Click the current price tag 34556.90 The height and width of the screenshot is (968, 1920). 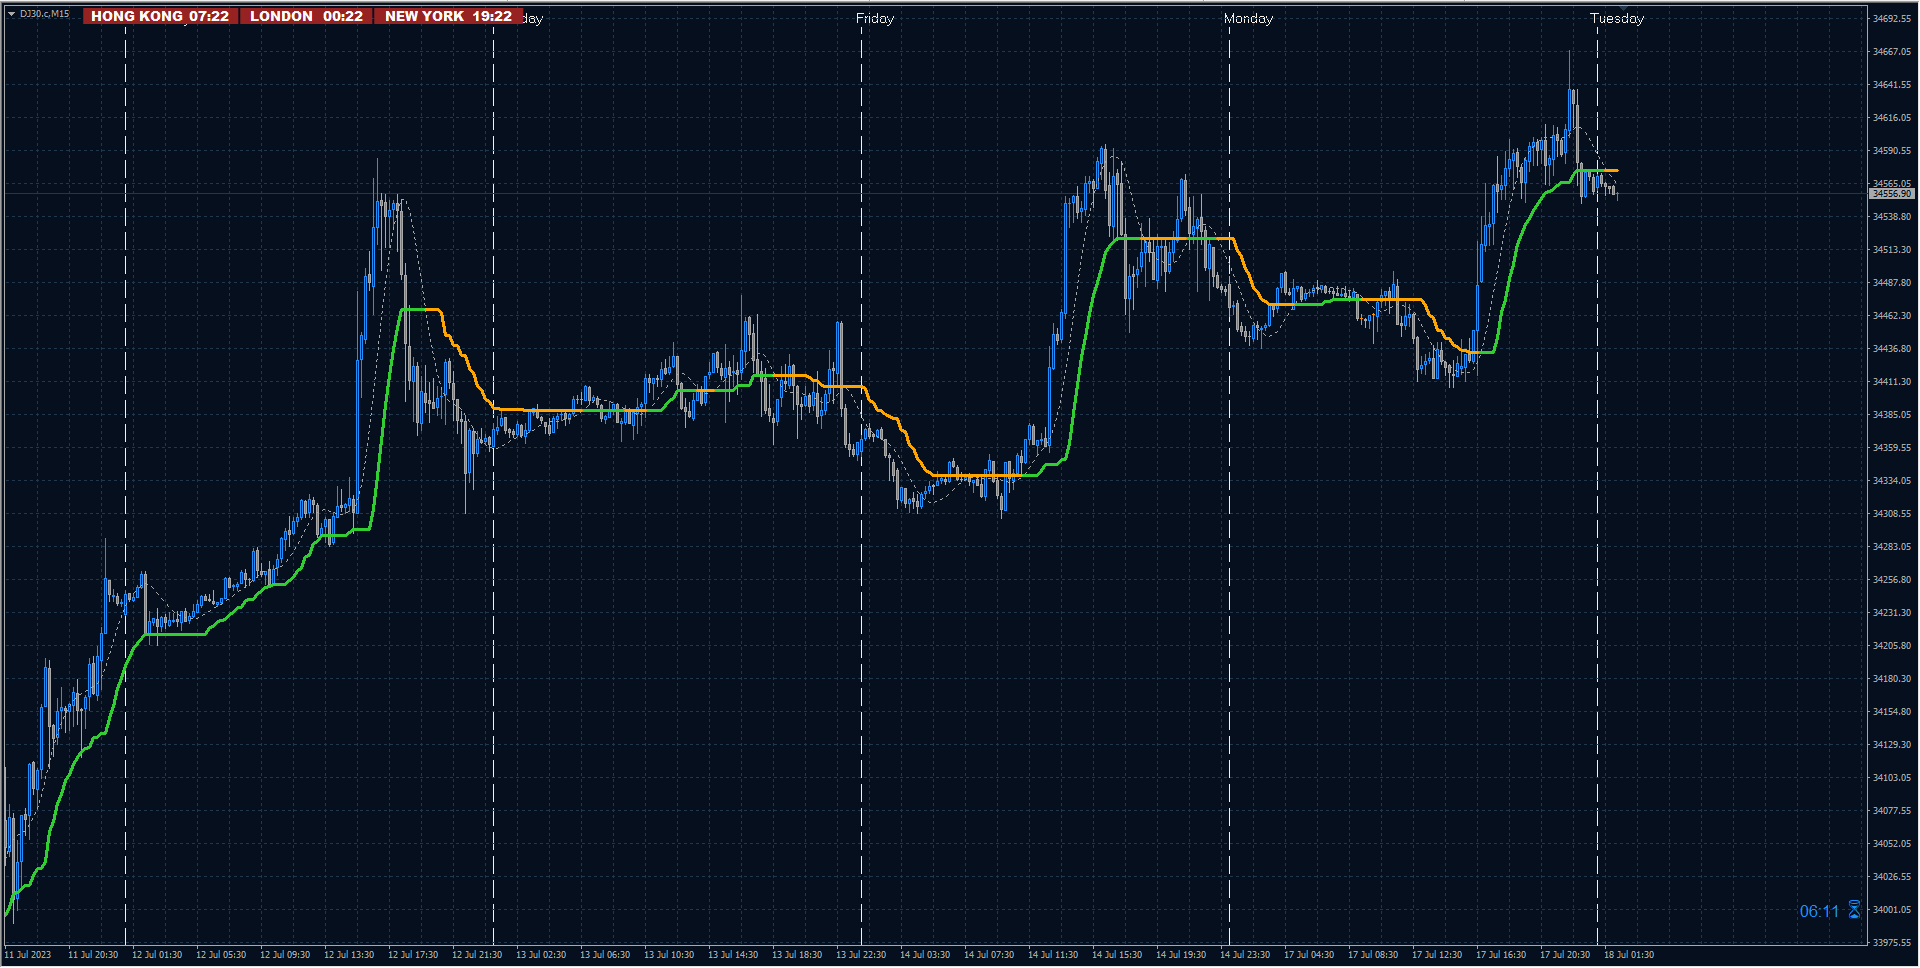[1890, 195]
